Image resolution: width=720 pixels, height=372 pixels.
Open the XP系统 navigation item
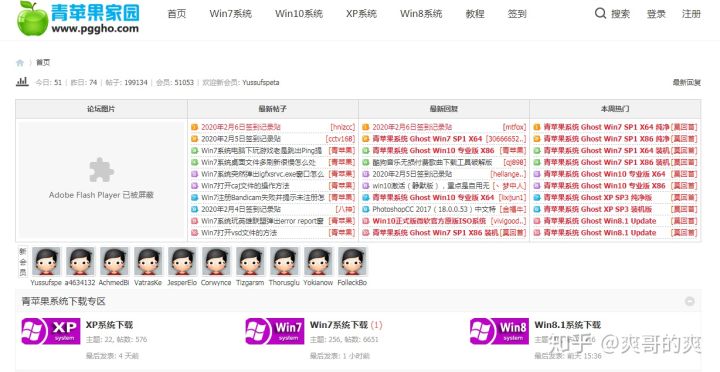pos(361,14)
